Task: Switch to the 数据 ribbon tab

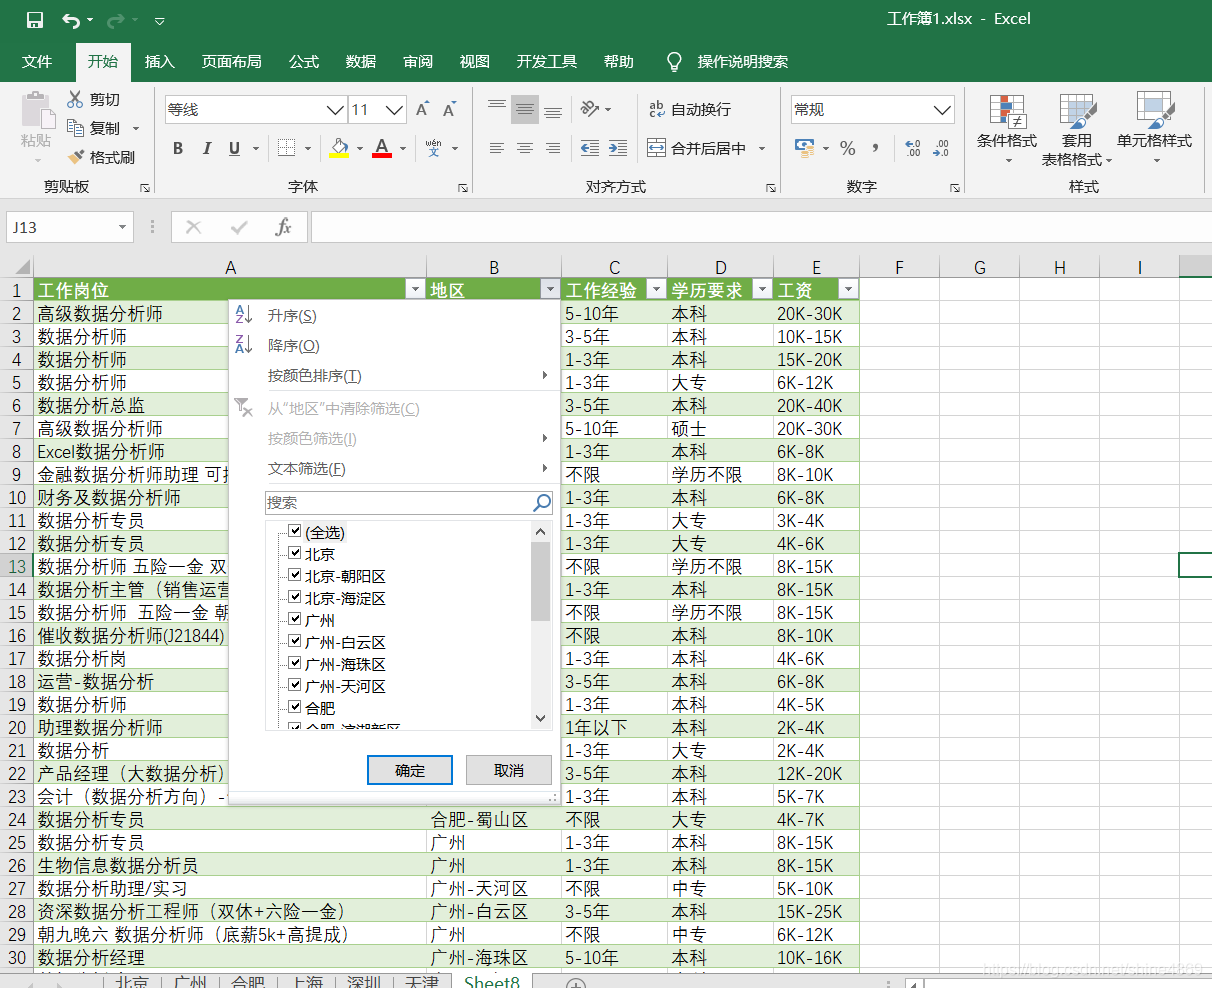Action: pos(361,62)
